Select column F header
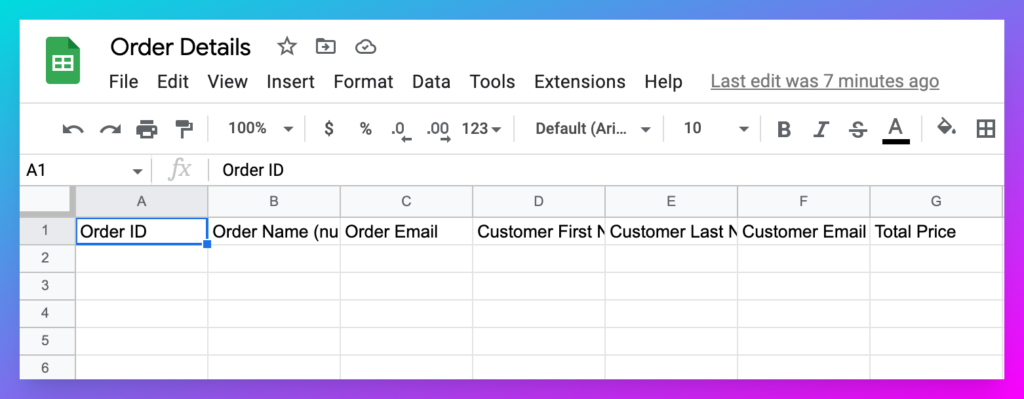Viewport: 1024px width, 399px height. (x=804, y=201)
